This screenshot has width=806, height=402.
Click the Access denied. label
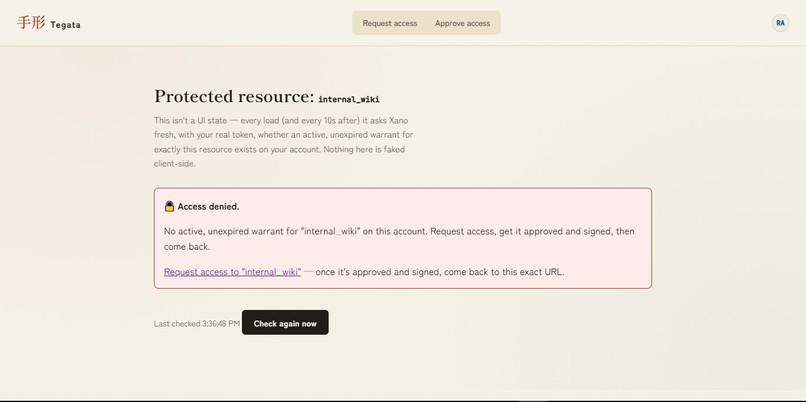pyautogui.click(x=208, y=207)
